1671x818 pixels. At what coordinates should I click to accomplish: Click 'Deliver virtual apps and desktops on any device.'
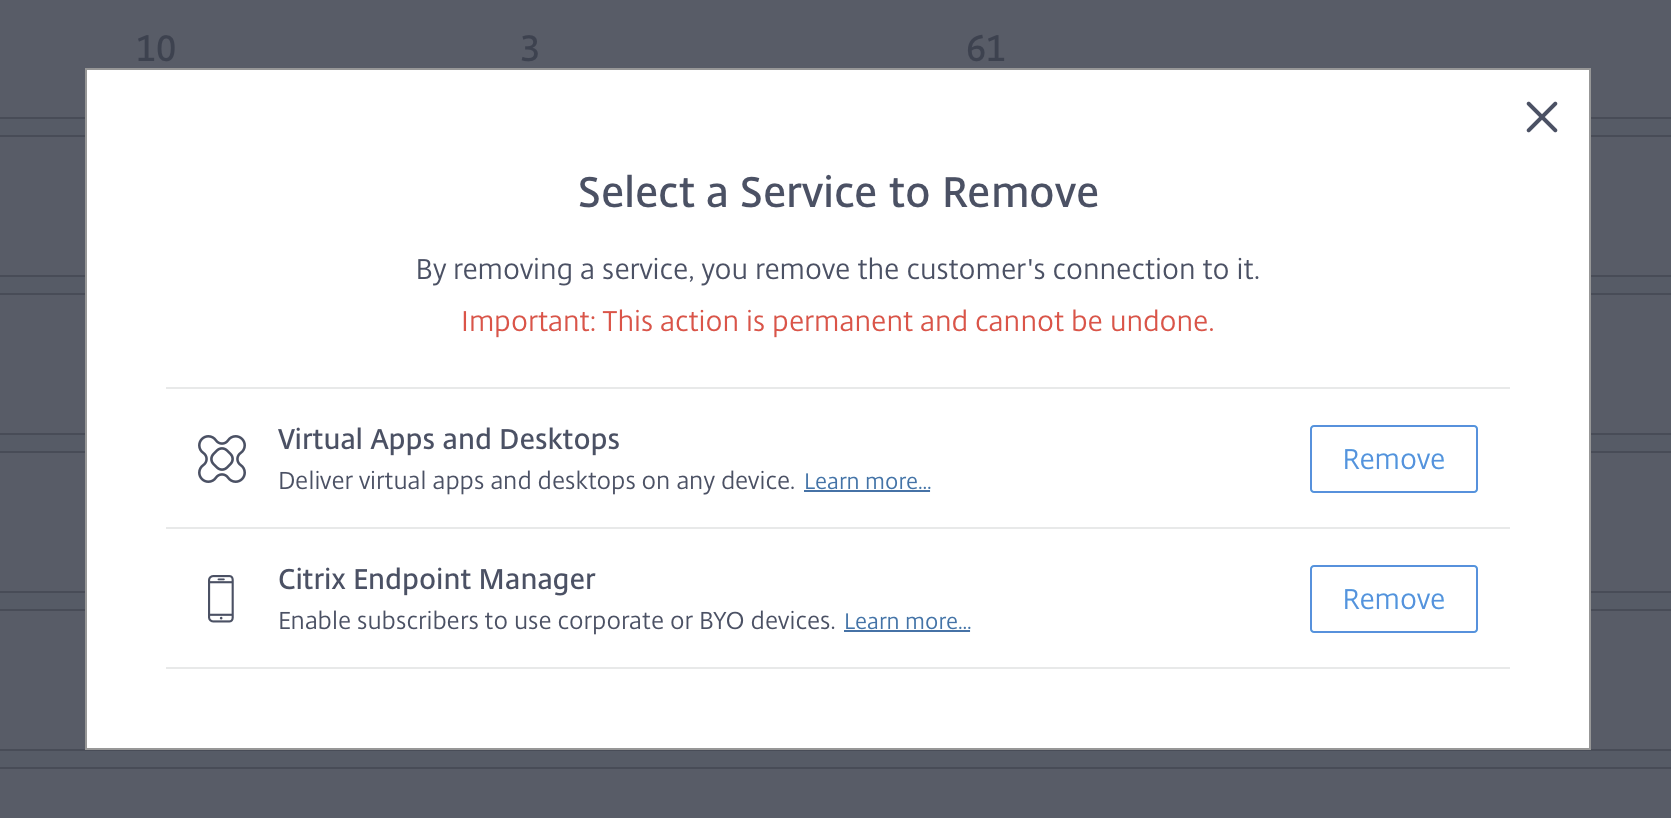536,481
